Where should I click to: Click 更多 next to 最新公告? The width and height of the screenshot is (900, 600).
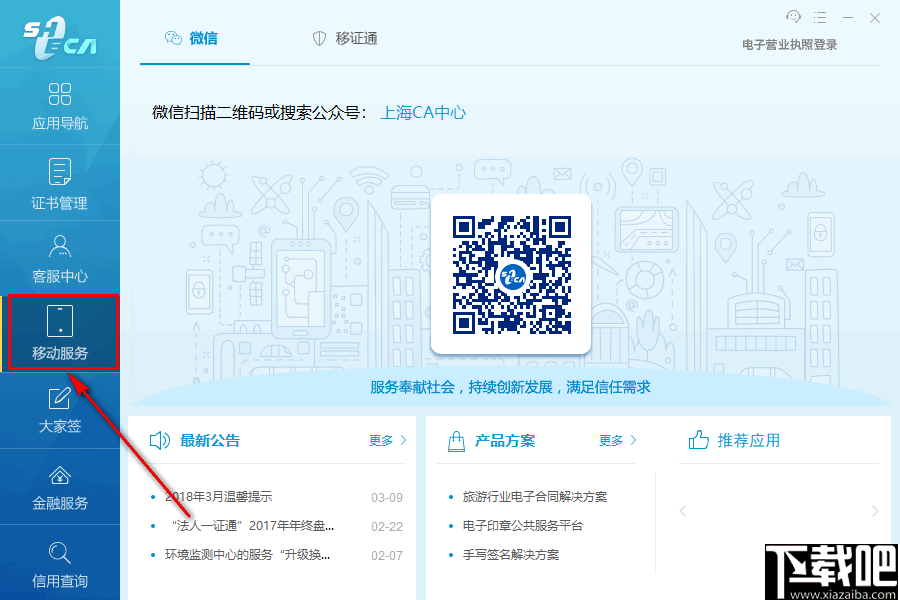tap(387, 440)
